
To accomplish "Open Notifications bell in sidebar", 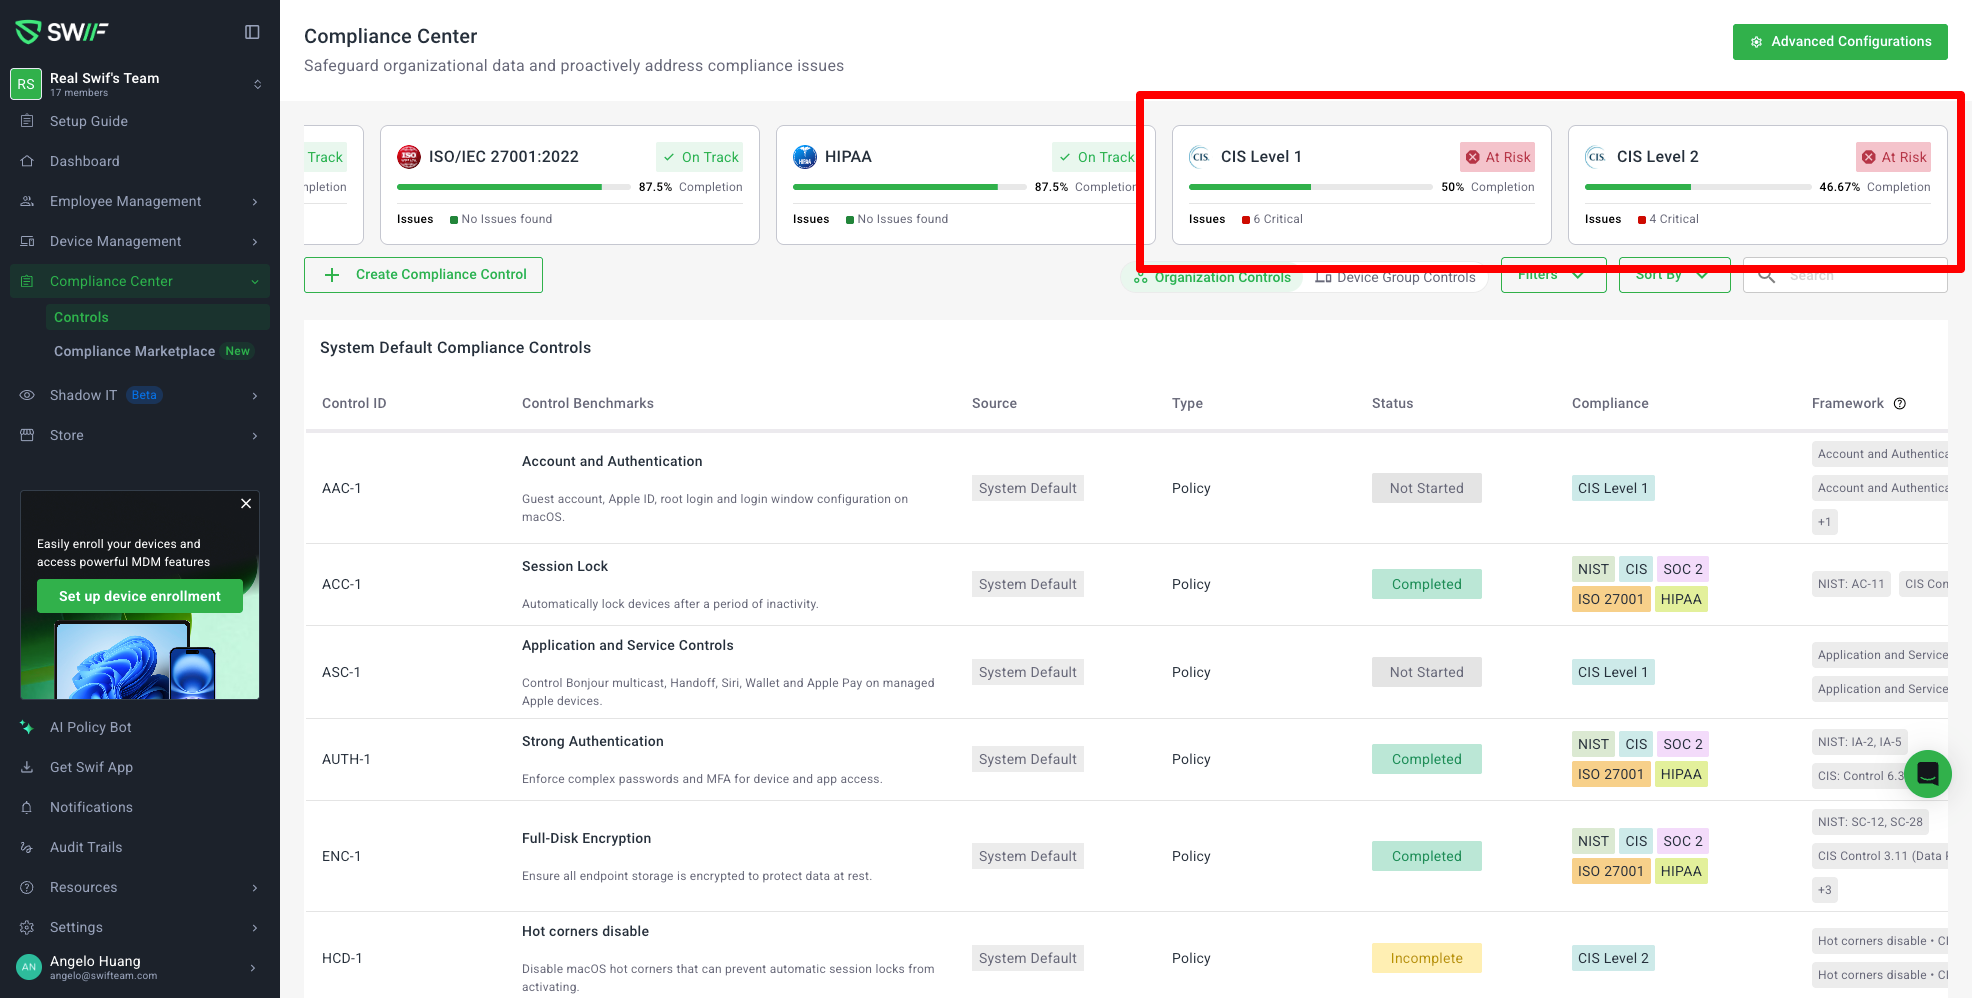I will 27,807.
